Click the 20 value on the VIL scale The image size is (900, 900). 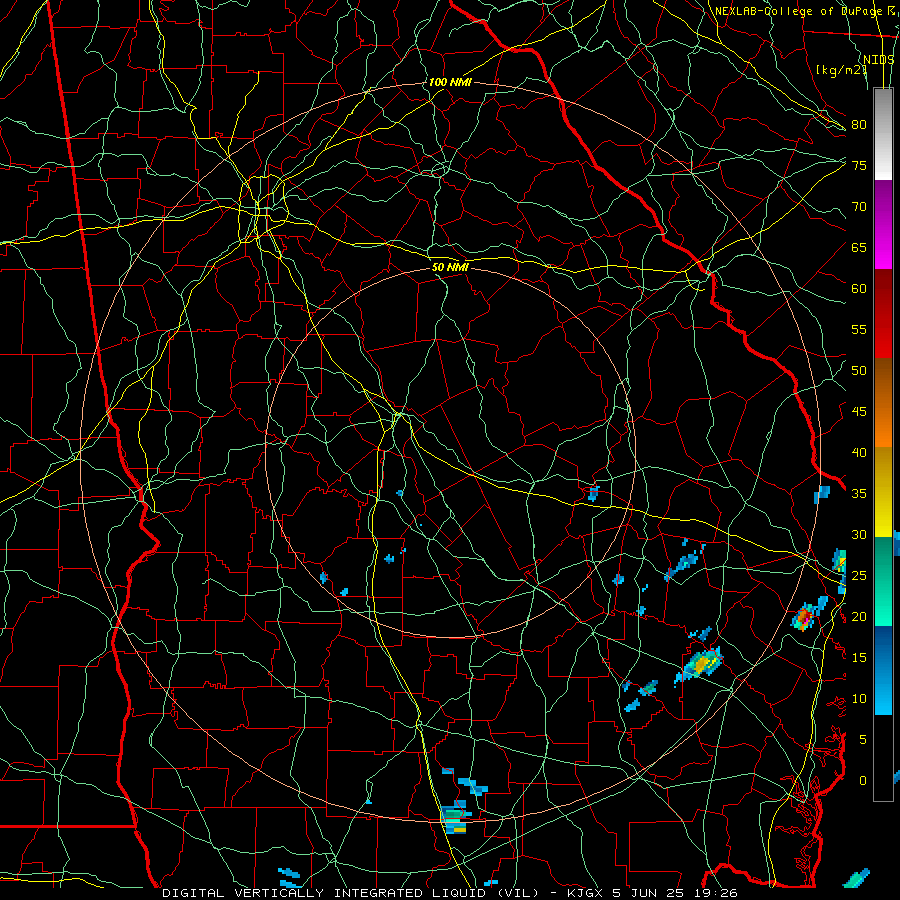[859, 616]
